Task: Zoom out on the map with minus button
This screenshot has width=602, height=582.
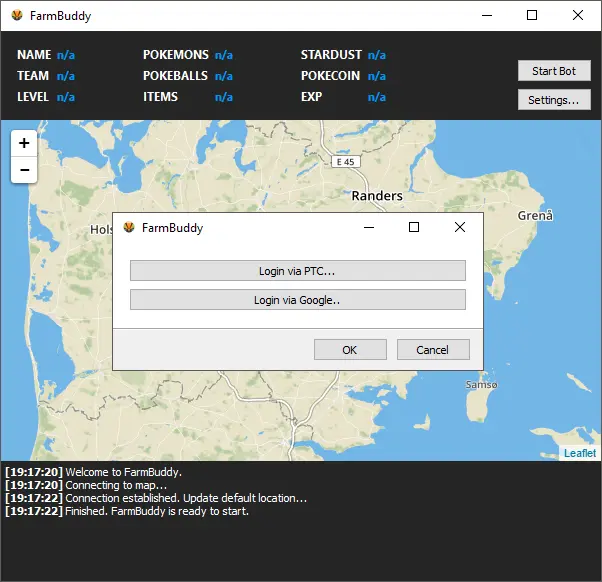Action: pos(24,171)
